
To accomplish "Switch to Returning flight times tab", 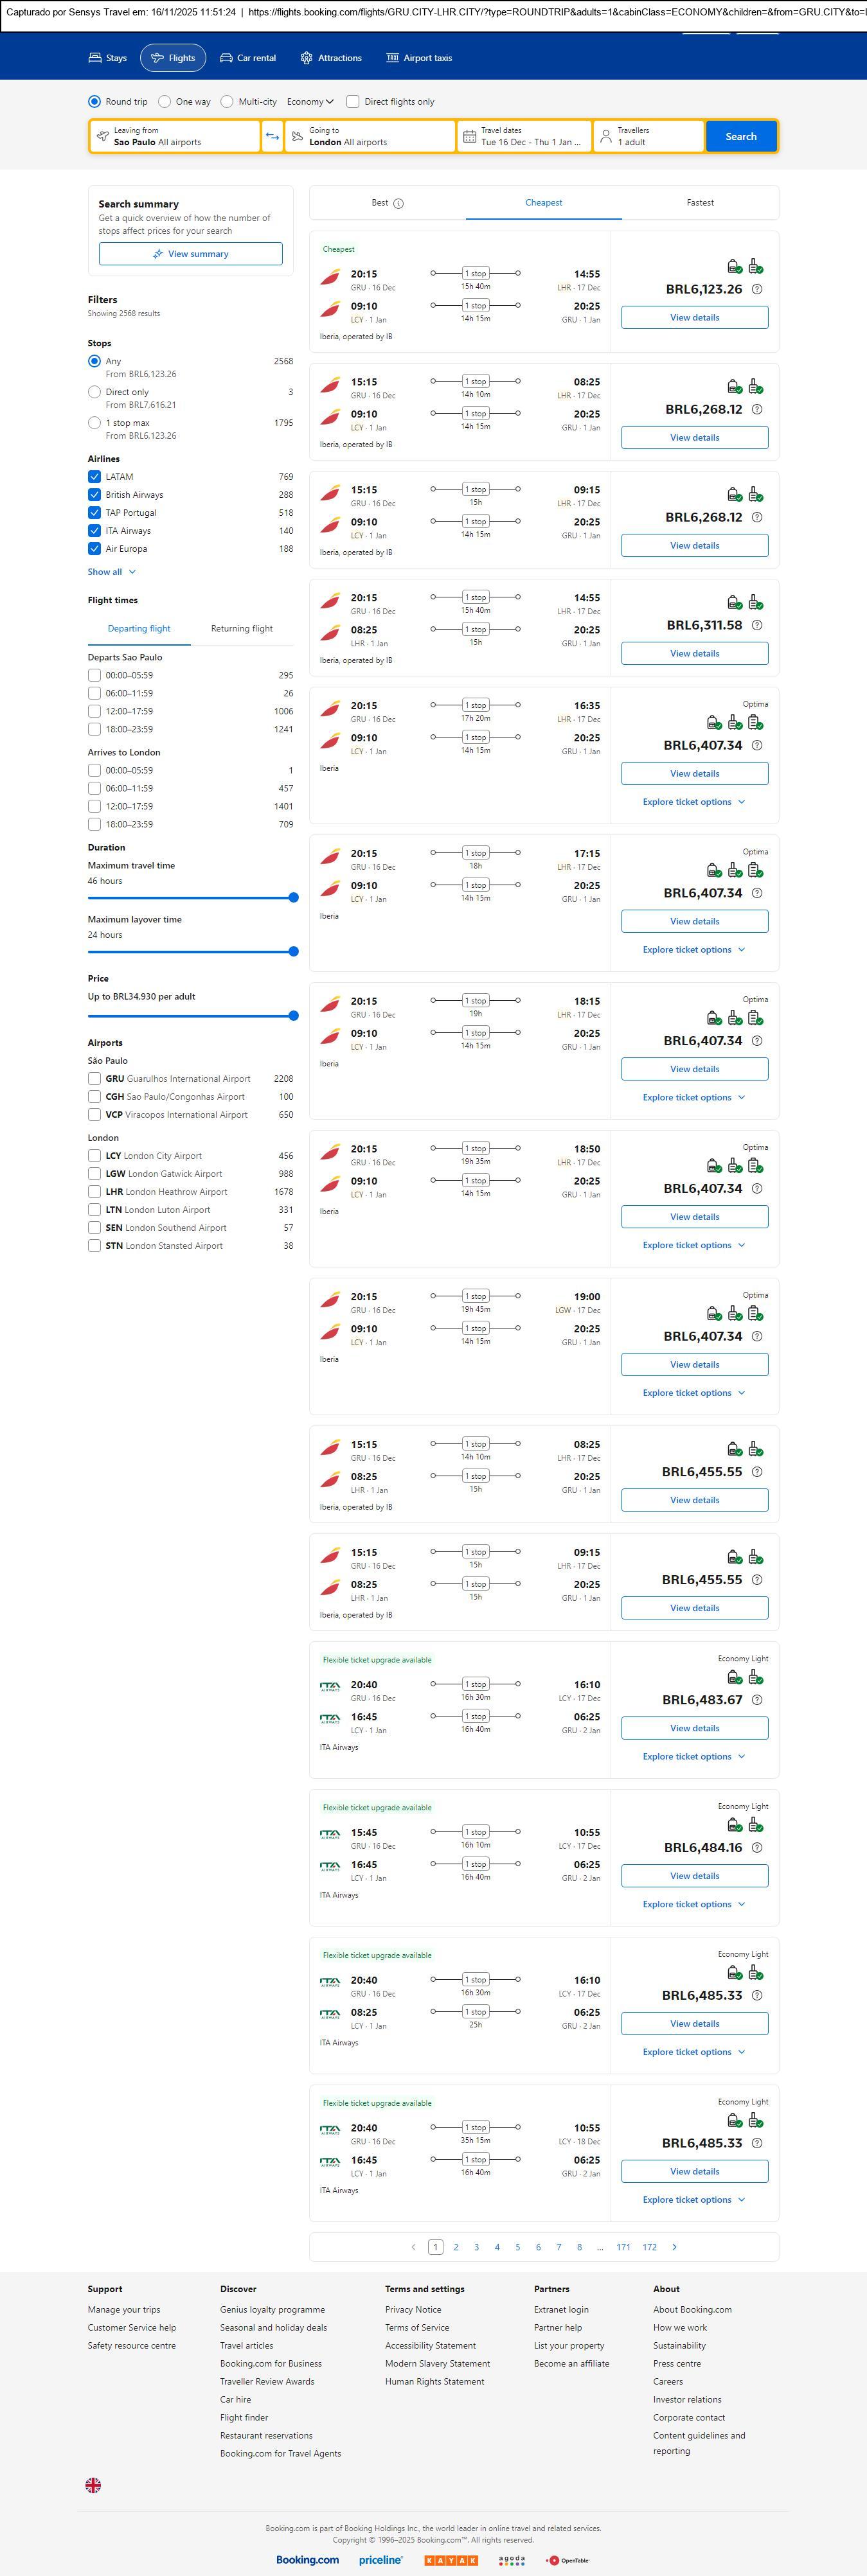I will click(241, 628).
